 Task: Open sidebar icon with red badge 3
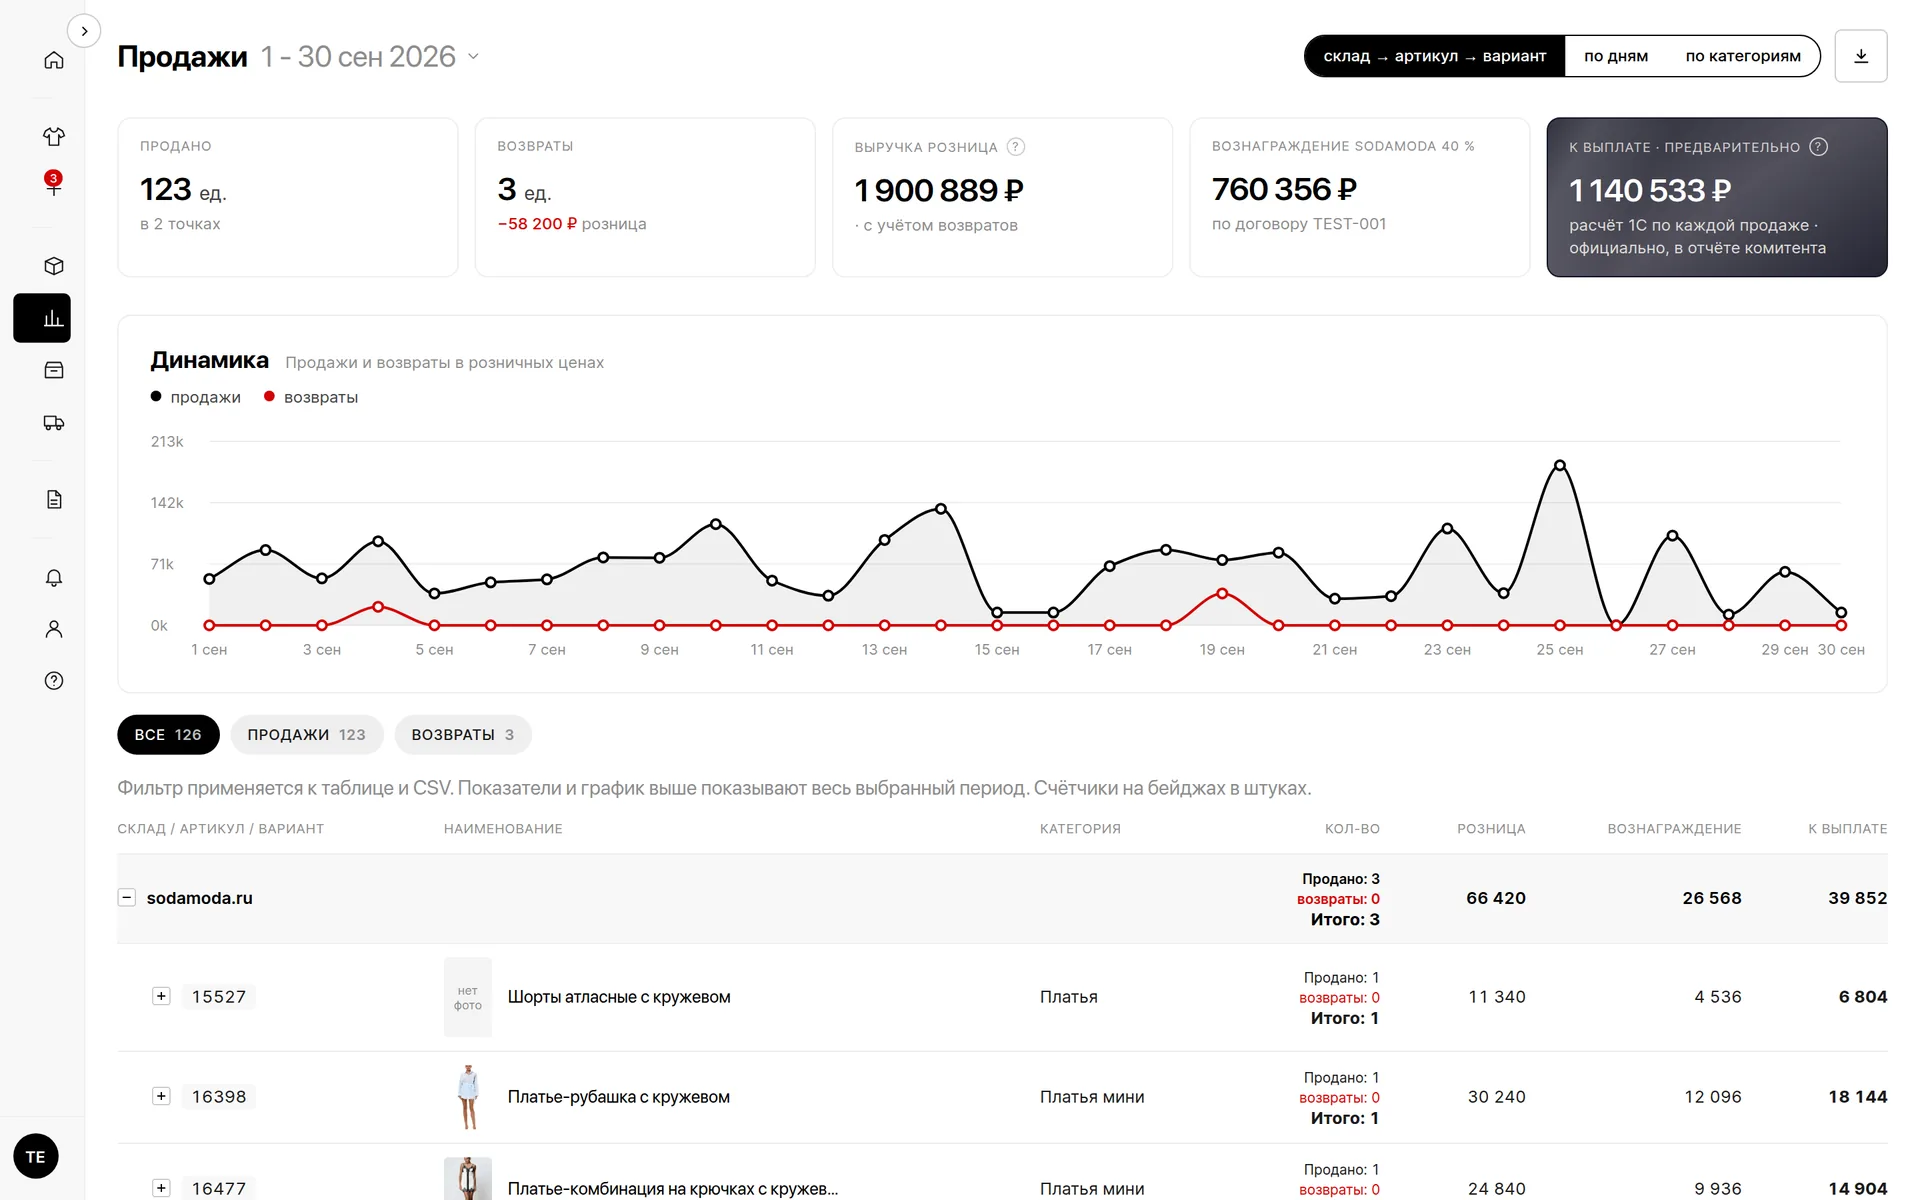click(54, 184)
